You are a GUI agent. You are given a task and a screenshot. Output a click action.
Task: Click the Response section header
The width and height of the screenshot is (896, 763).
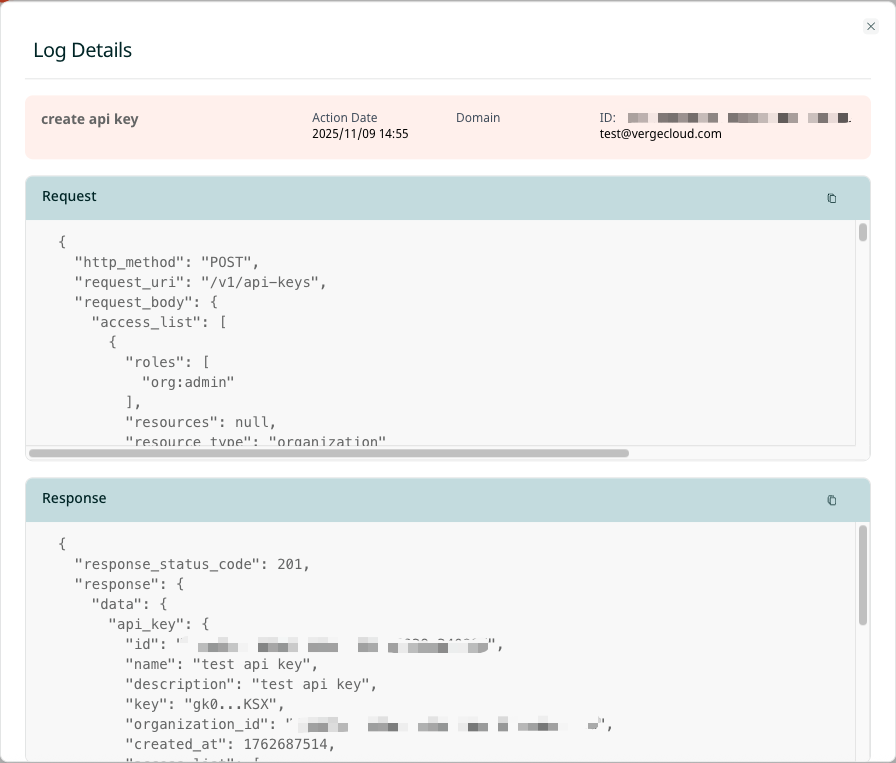74,499
